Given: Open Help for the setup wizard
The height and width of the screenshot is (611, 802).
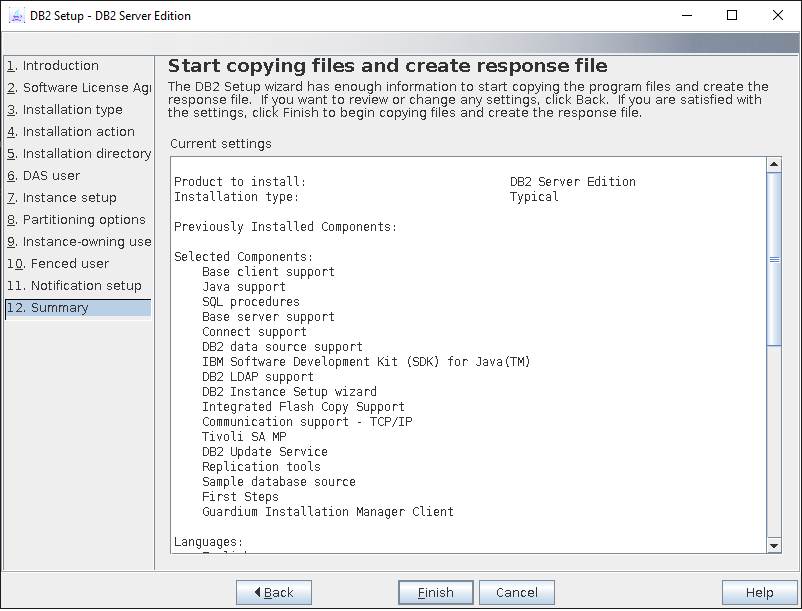Looking at the screenshot, I should pyautogui.click(x=759, y=592).
